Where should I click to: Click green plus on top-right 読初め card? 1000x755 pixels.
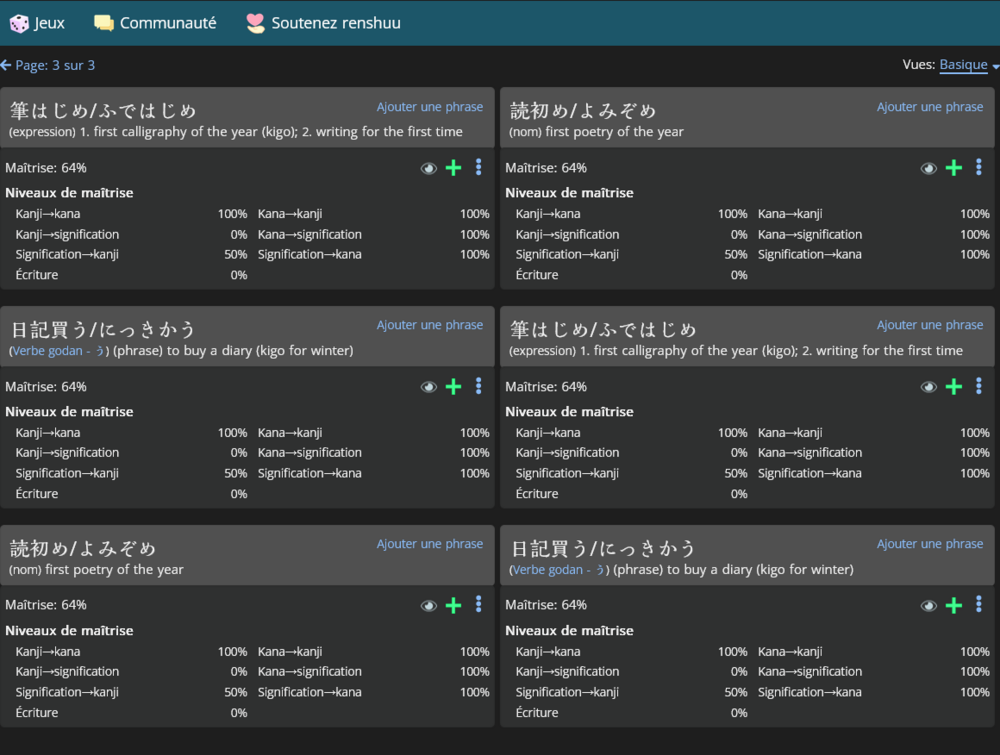pos(953,168)
